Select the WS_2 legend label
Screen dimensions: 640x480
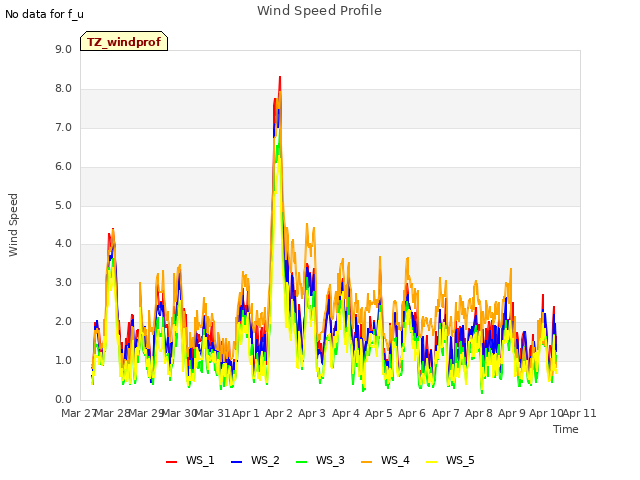265,460
